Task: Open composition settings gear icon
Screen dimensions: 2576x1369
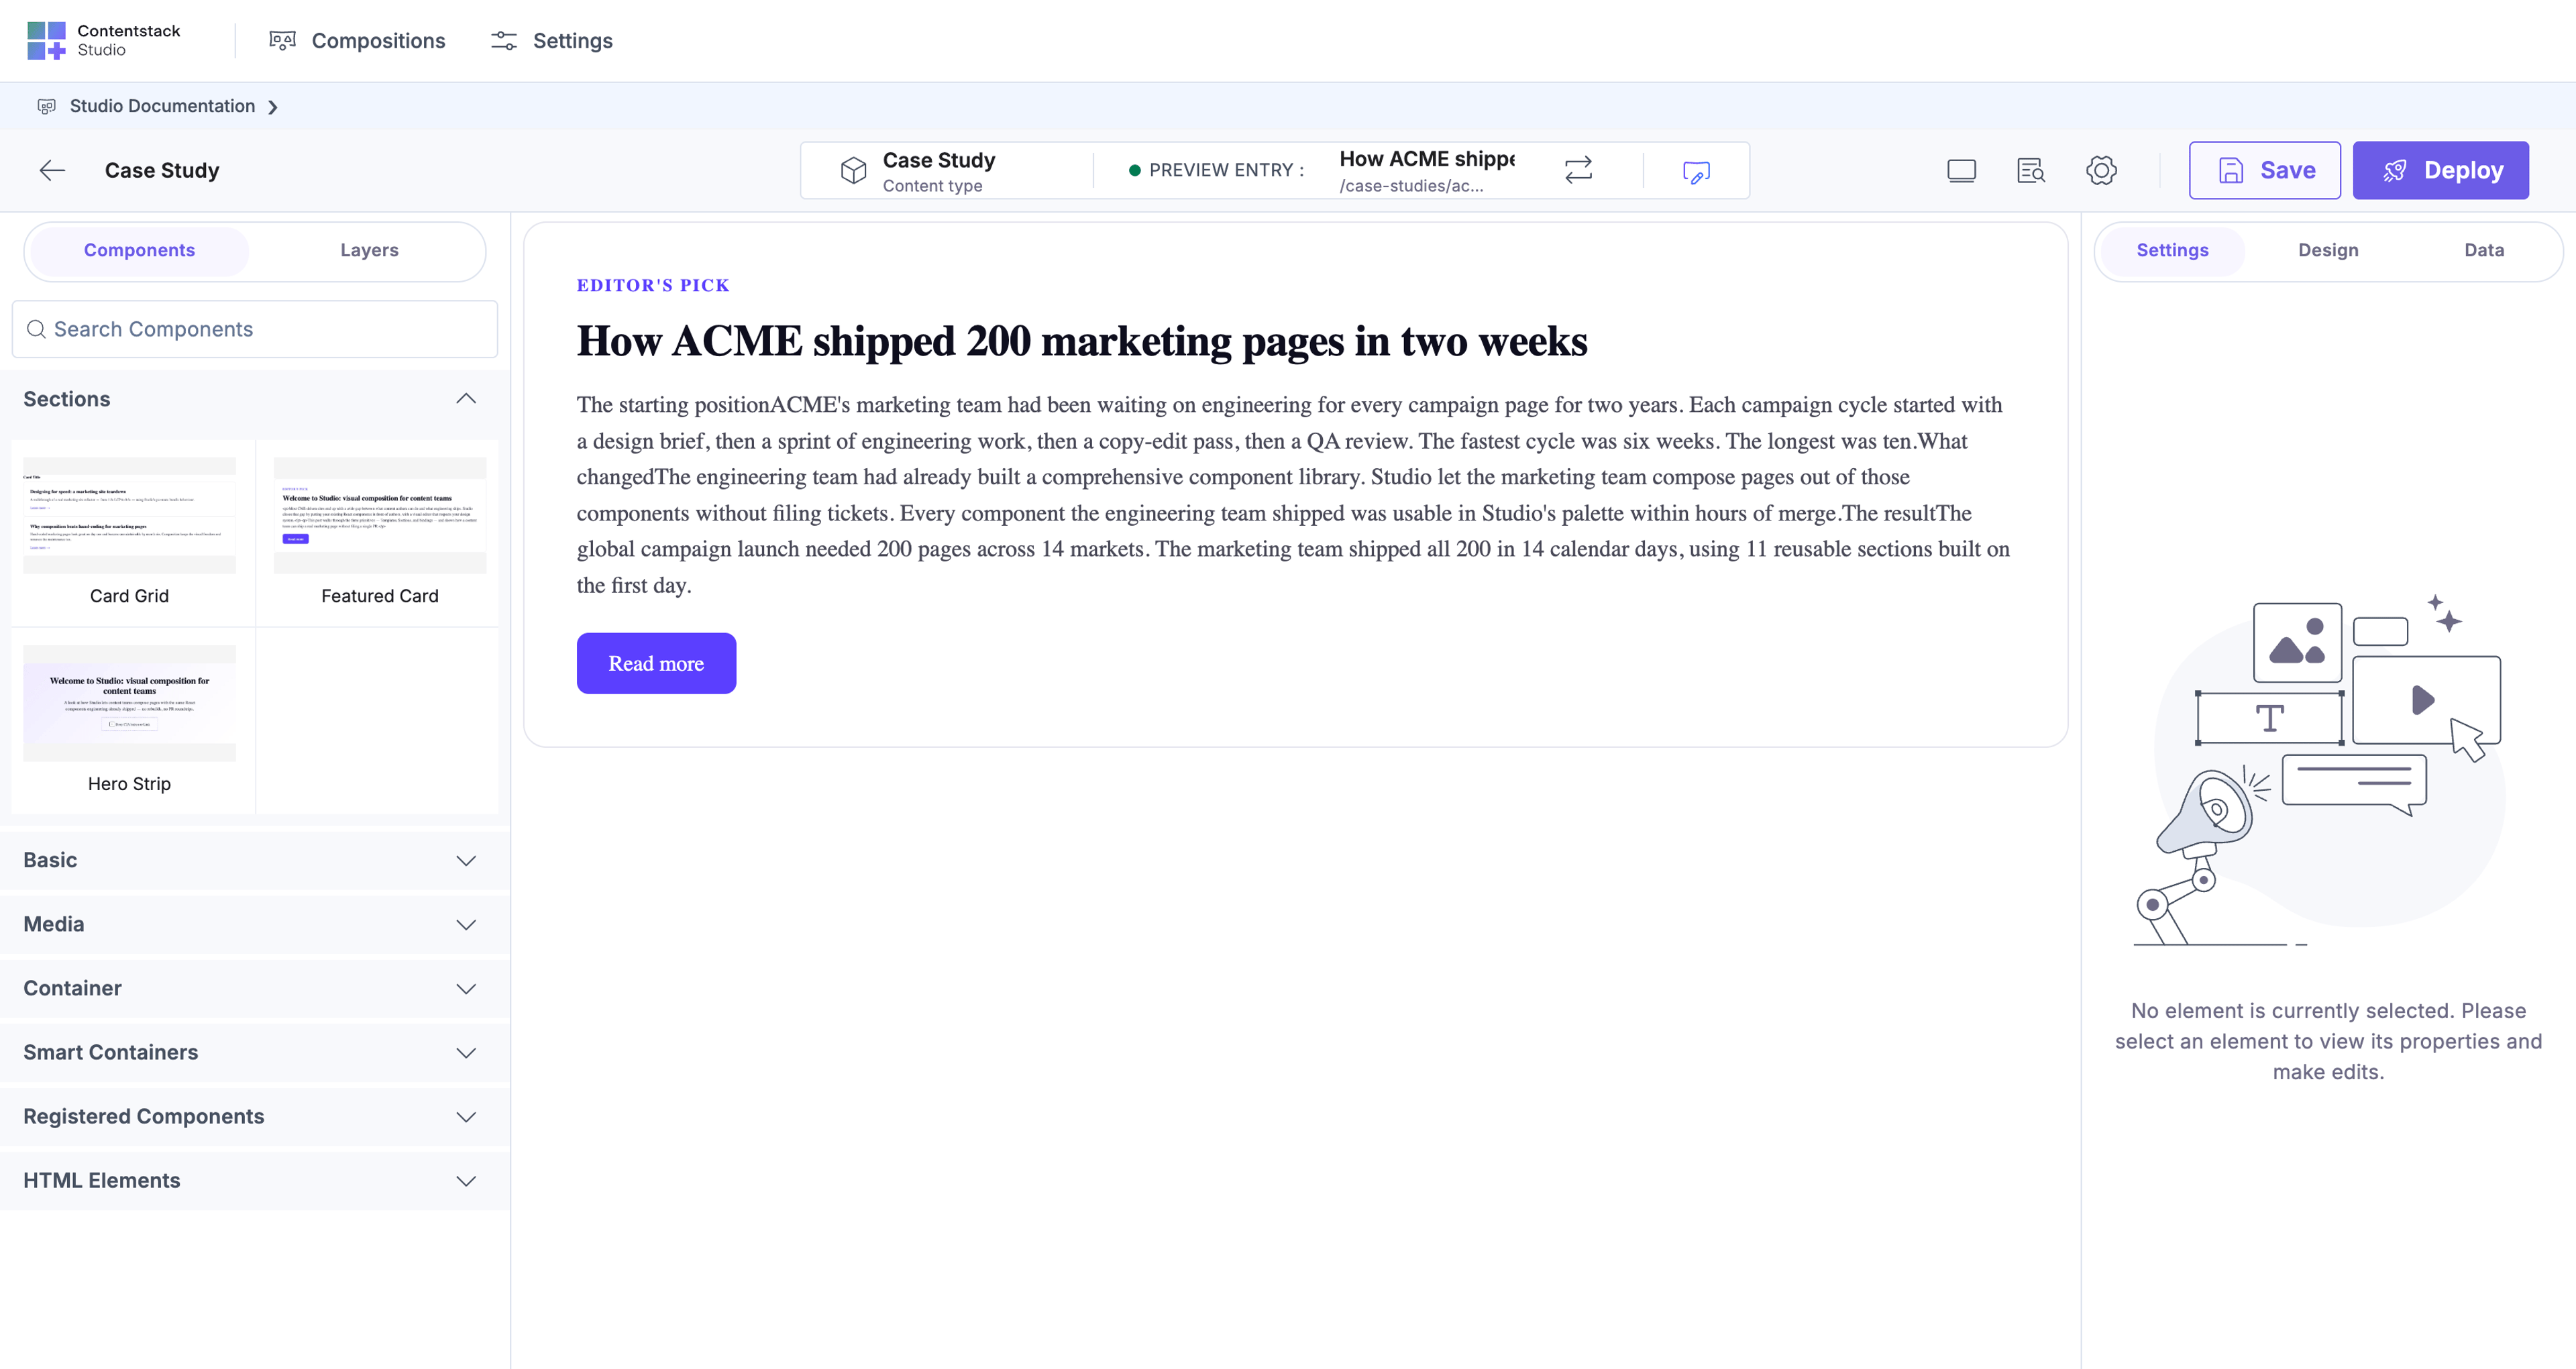Action: point(2101,170)
